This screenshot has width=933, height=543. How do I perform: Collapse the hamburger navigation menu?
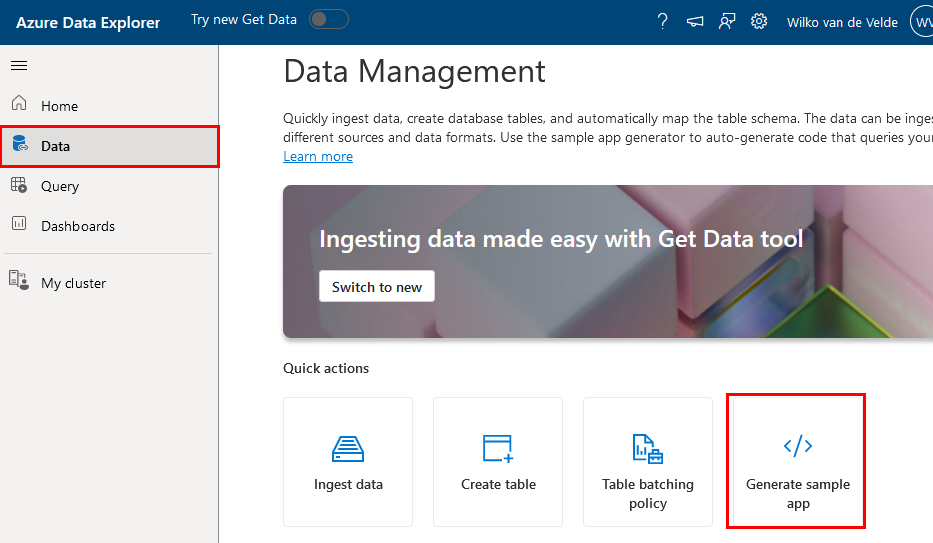pos(19,65)
